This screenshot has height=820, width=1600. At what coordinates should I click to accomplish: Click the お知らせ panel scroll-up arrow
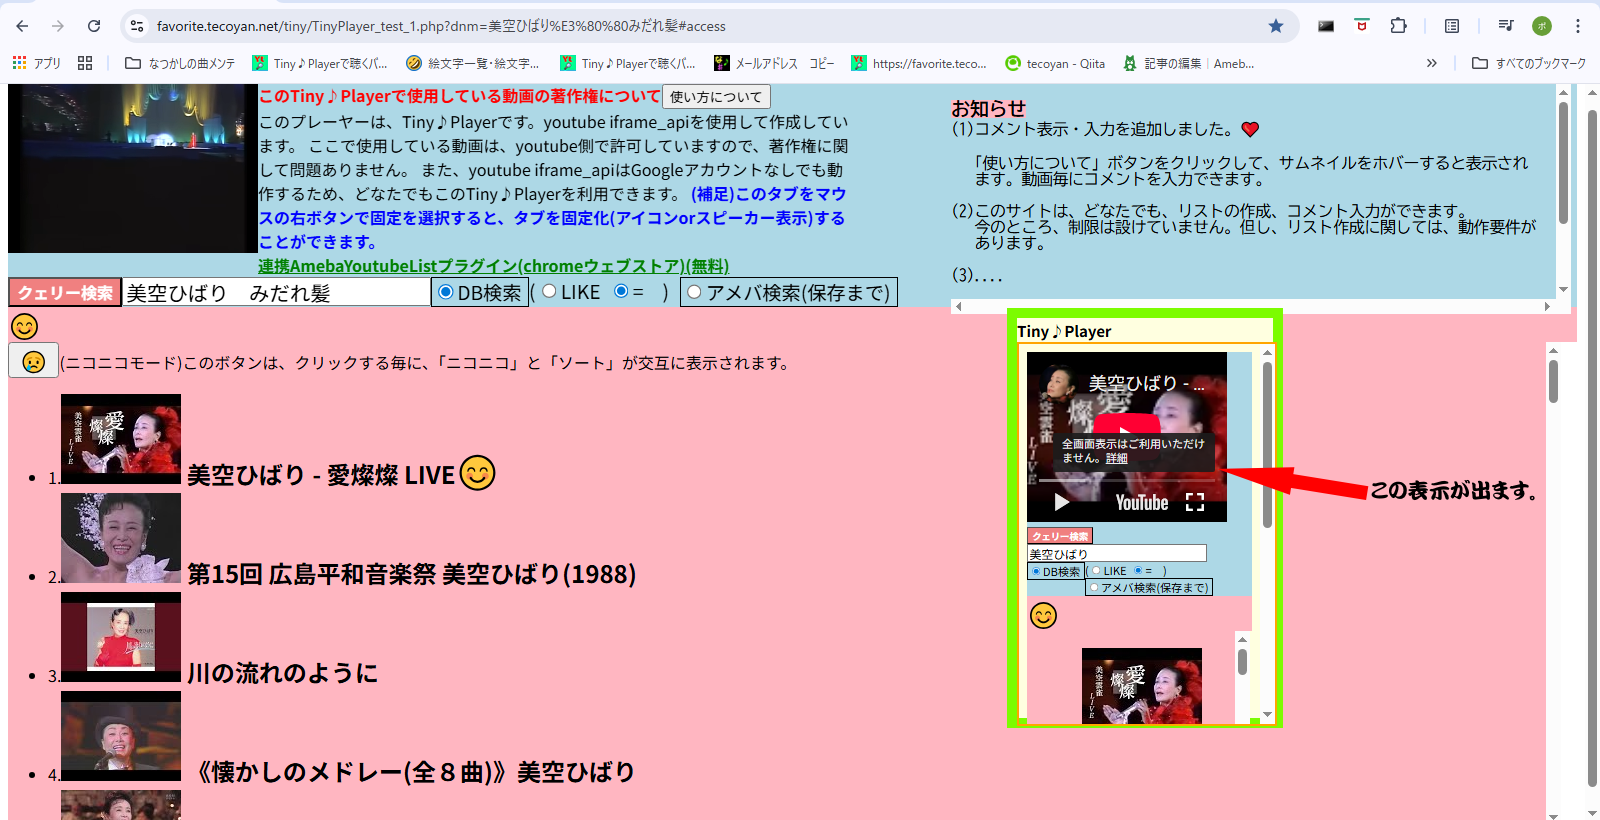click(x=1563, y=92)
